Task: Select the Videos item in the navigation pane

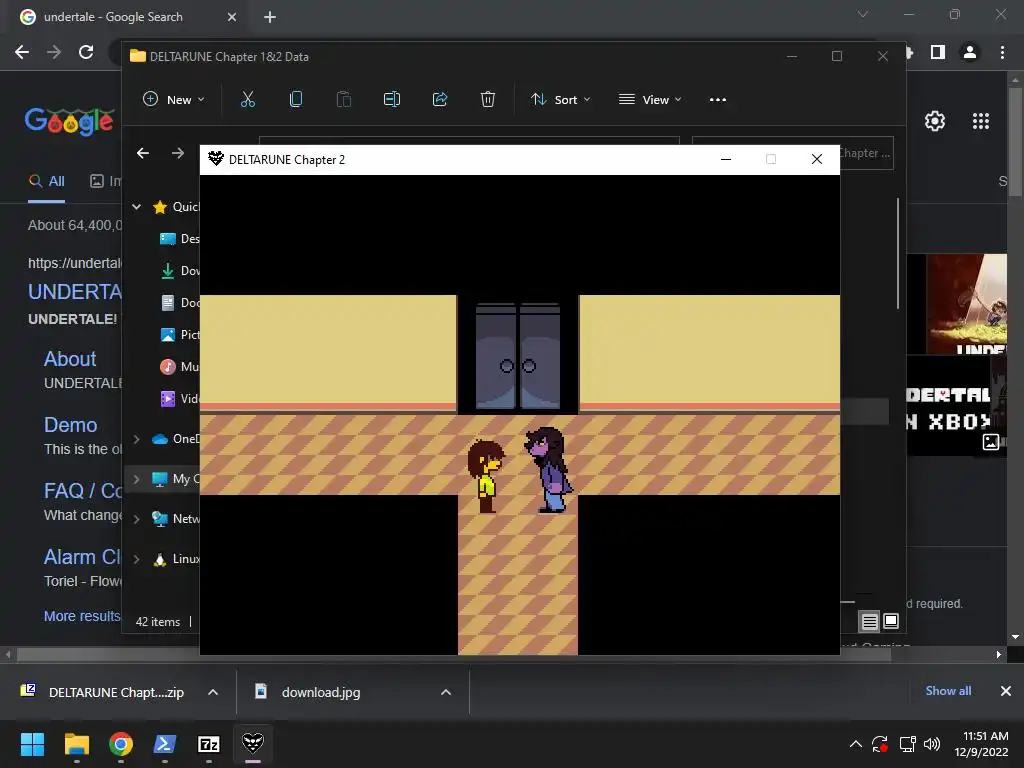Action: (180, 399)
